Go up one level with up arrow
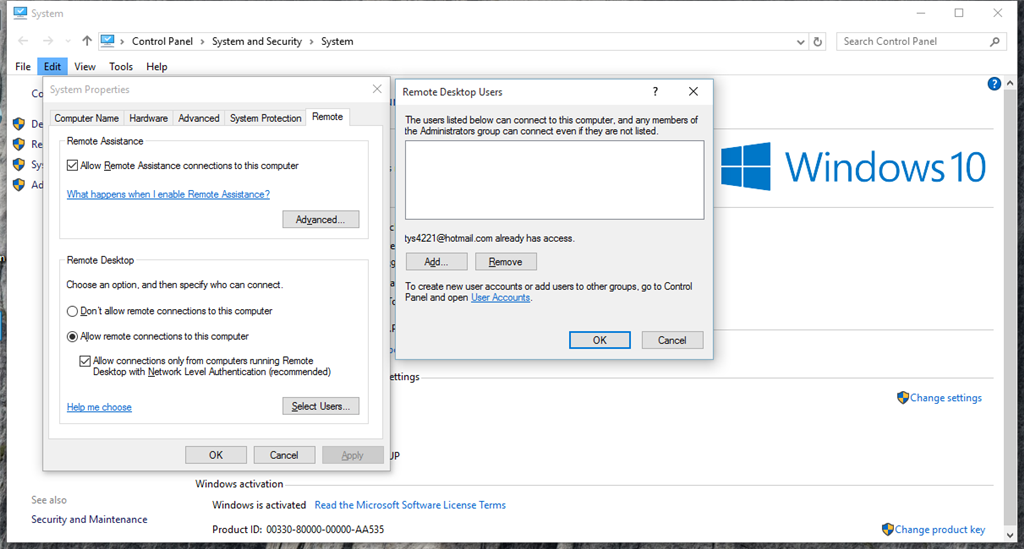The width and height of the screenshot is (1024, 549). click(87, 41)
